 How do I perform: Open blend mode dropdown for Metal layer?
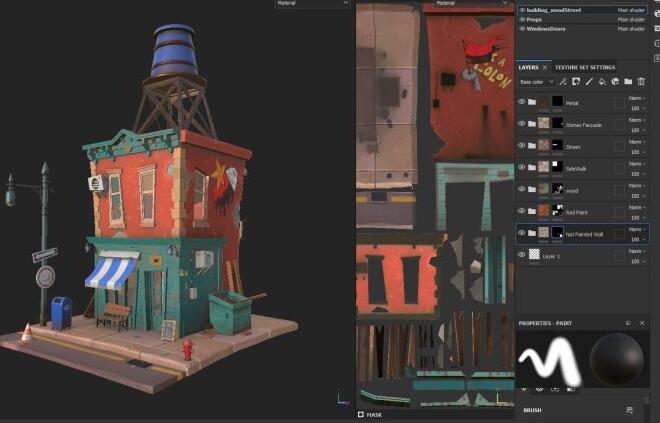pyautogui.click(x=636, y=98)
